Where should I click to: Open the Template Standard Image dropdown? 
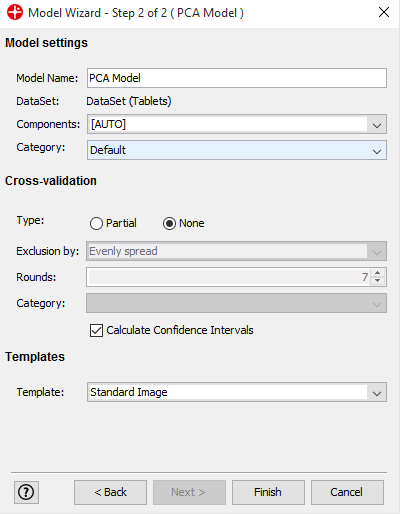pos(237,392)
